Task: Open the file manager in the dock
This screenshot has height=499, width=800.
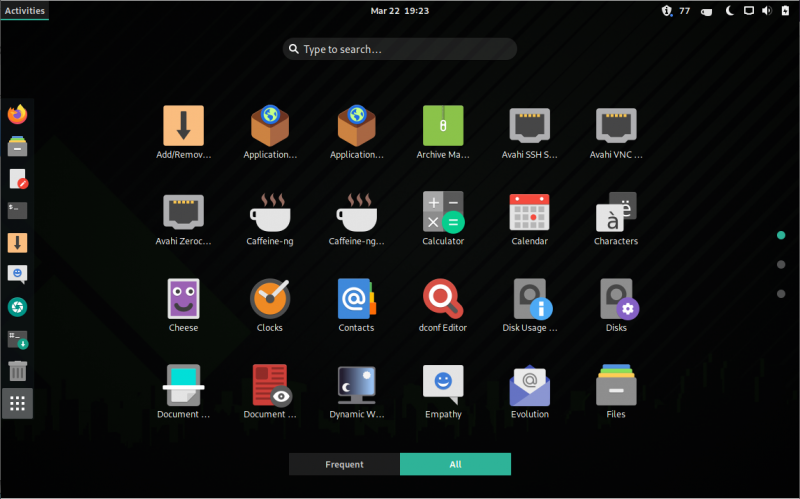Action: click(x=17, y=146)
